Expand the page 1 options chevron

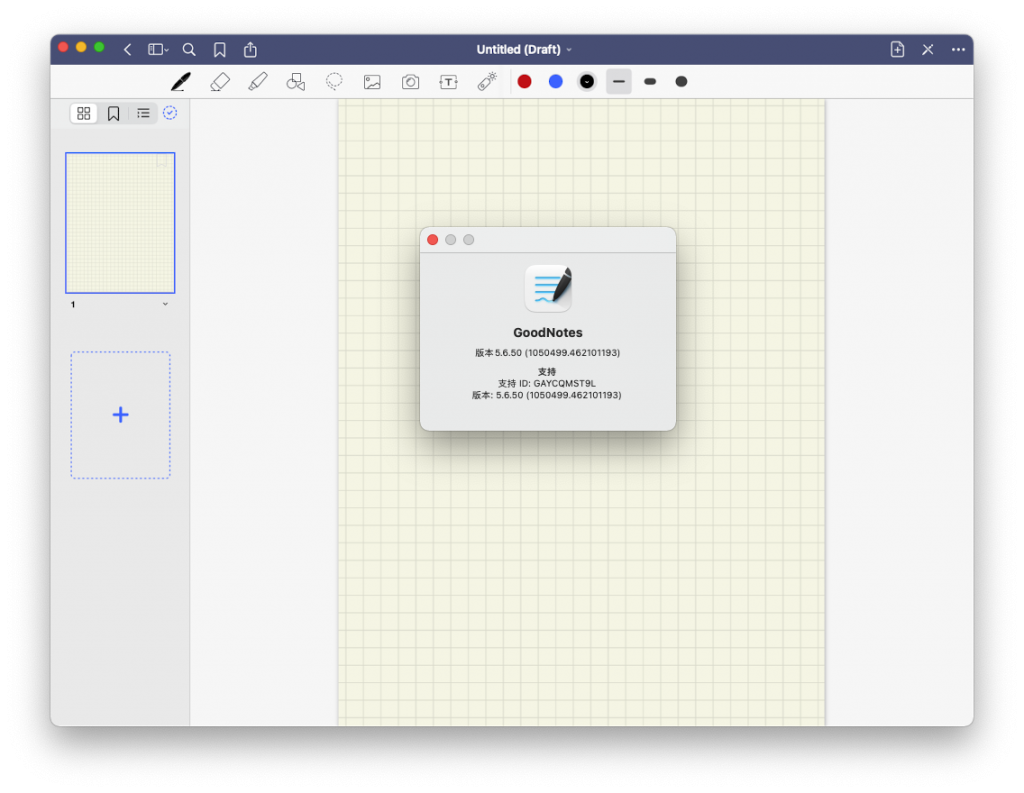point(165,304)
